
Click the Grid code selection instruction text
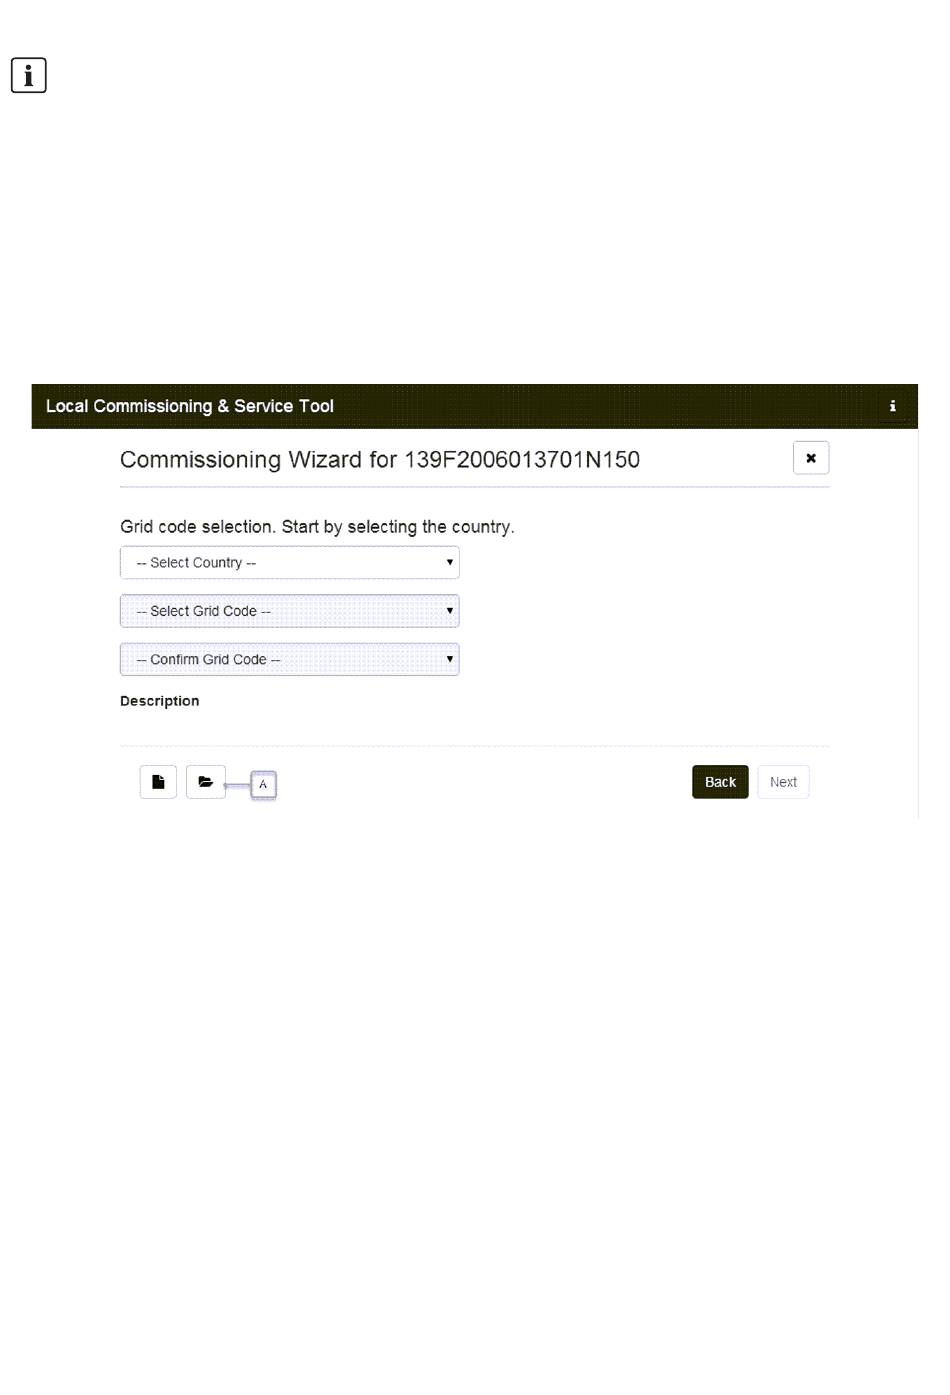(317, 527)
